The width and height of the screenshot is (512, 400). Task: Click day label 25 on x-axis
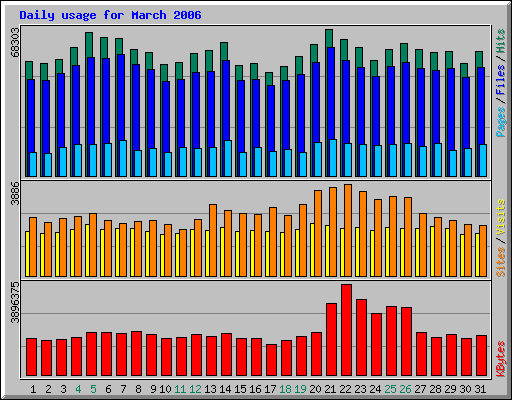point(390,389)
